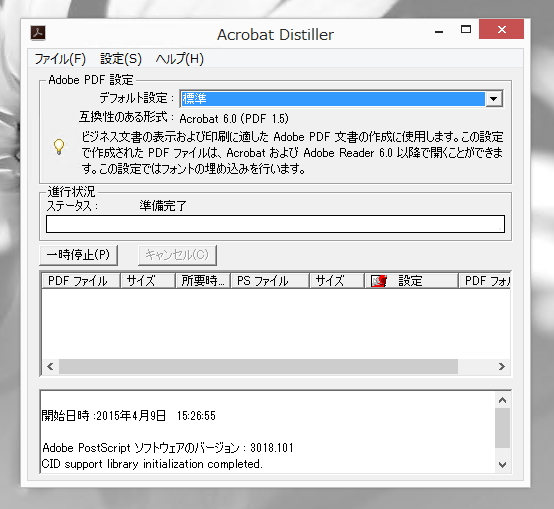The image size is (554, 509).
Task: Maximize the Acrobat Distiller window
Action: [466, 30]
